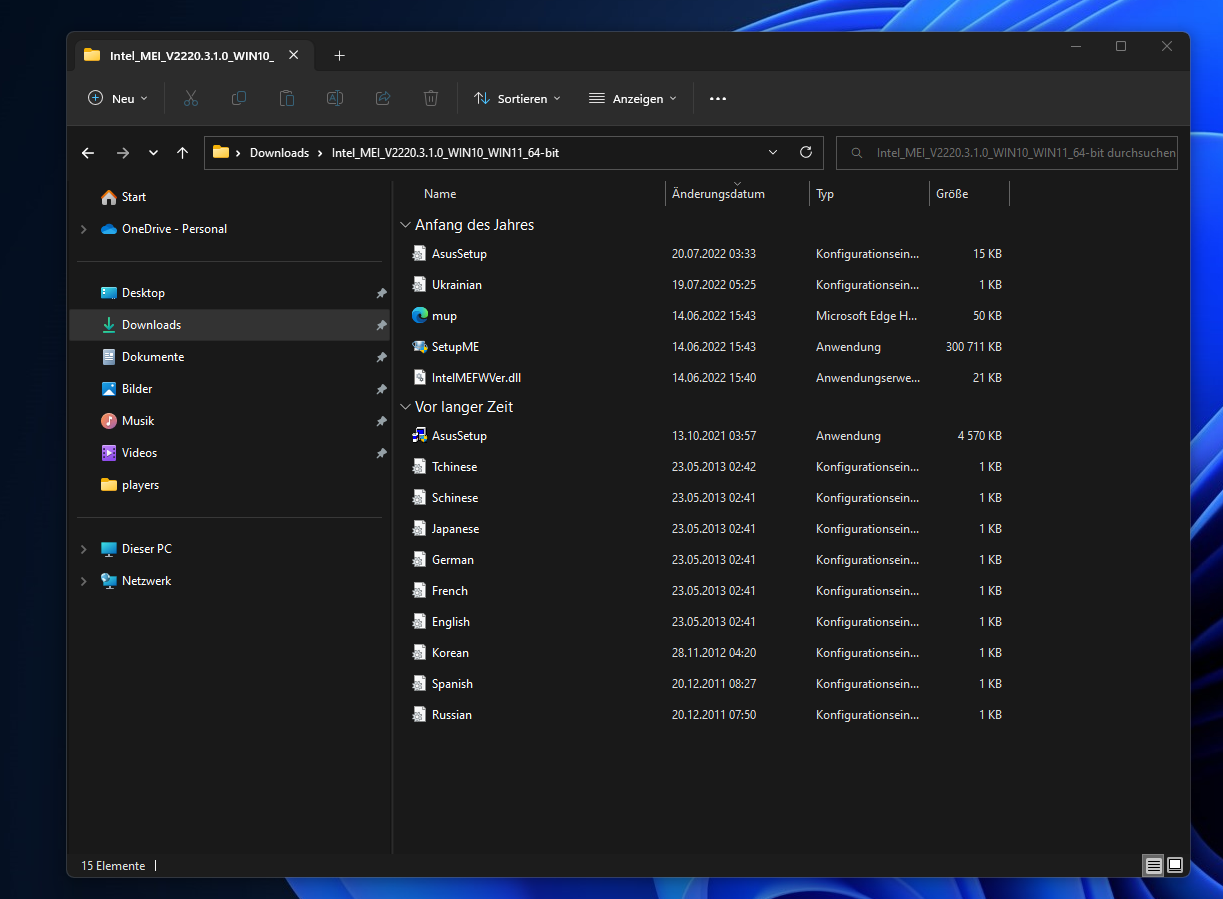Open the three-dots more options menu
The height and width of the screenshot is (899, 1223).
click(x=718, y=98)
